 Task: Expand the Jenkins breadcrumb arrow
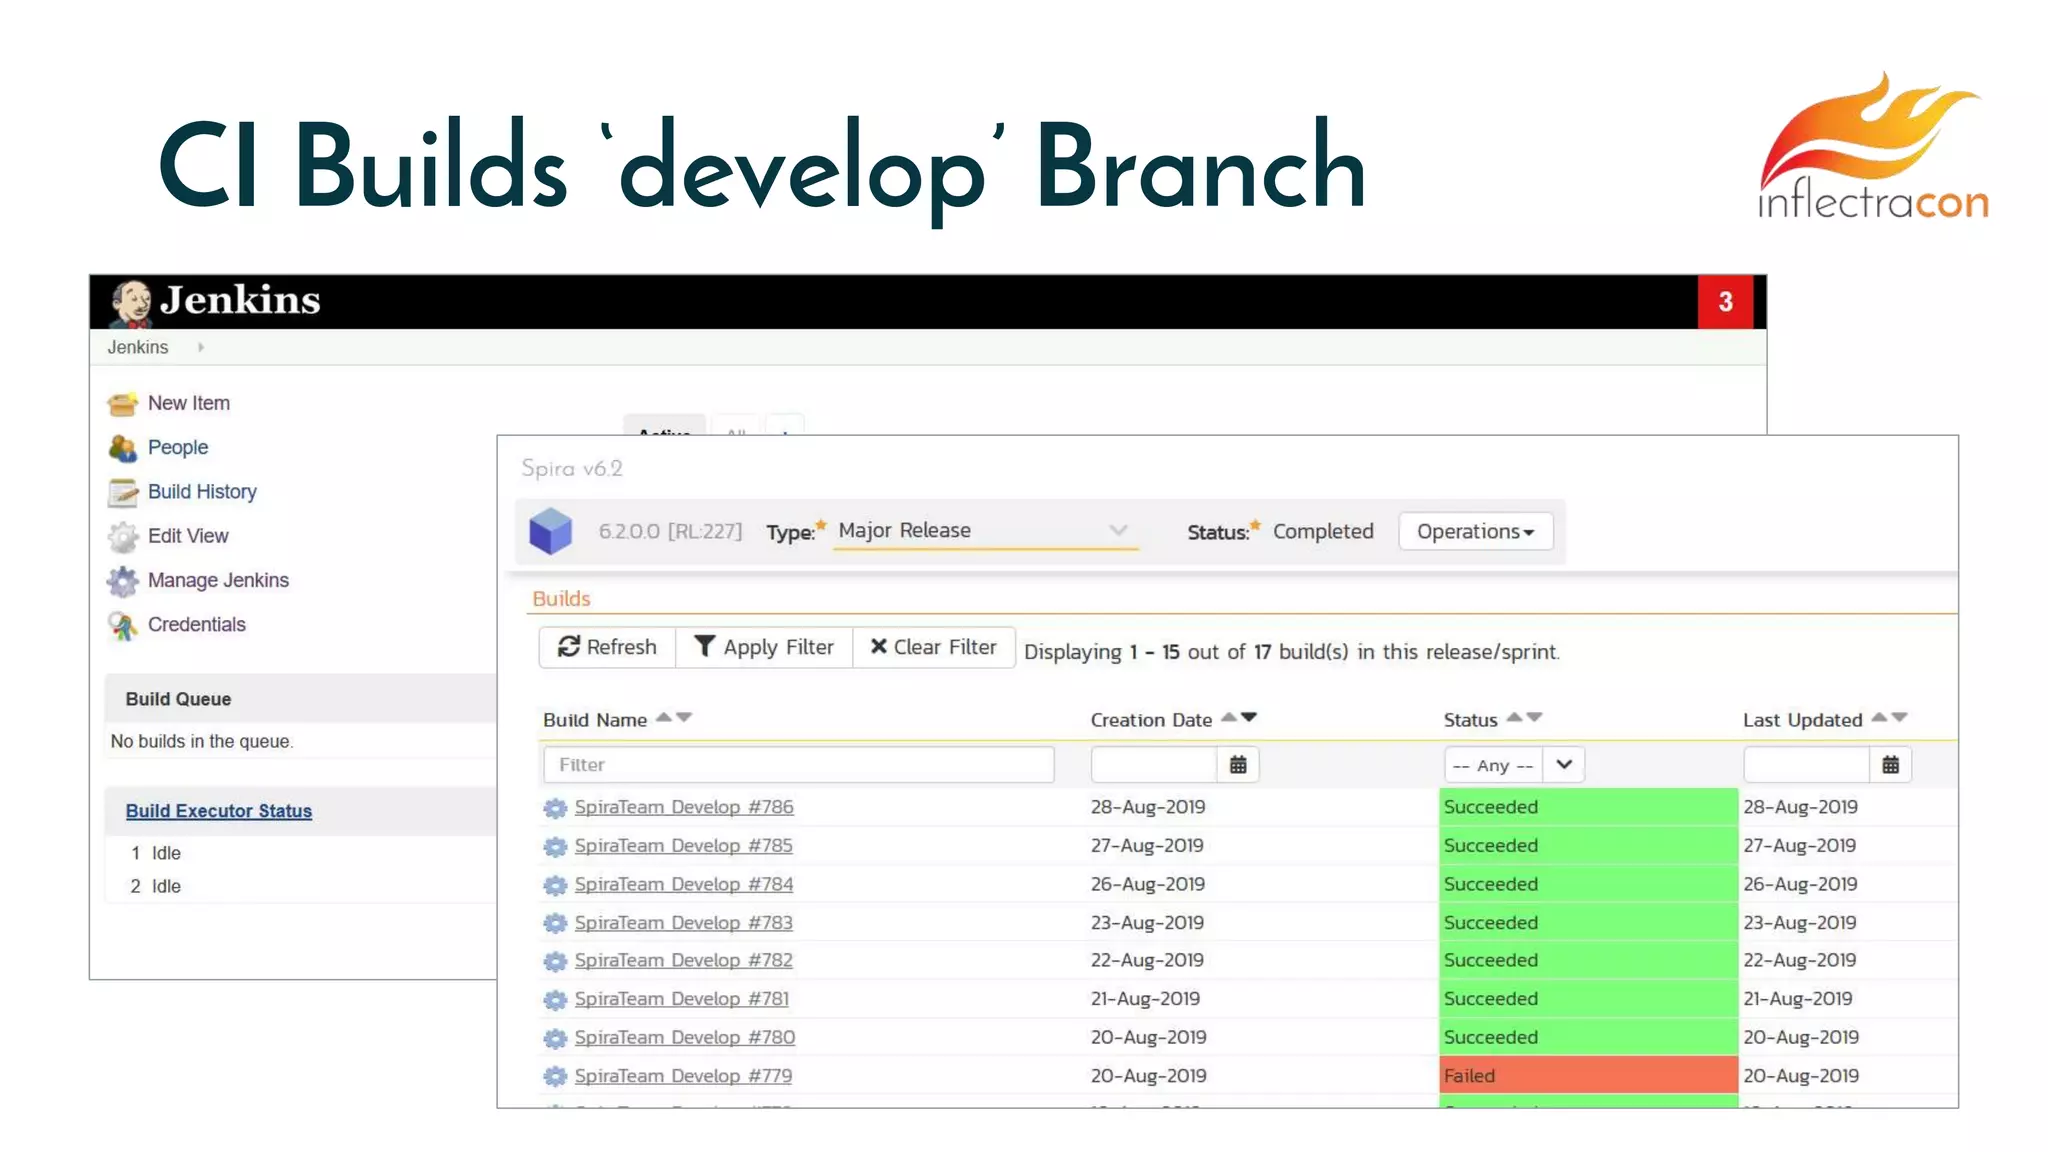[x=201, y=347]
